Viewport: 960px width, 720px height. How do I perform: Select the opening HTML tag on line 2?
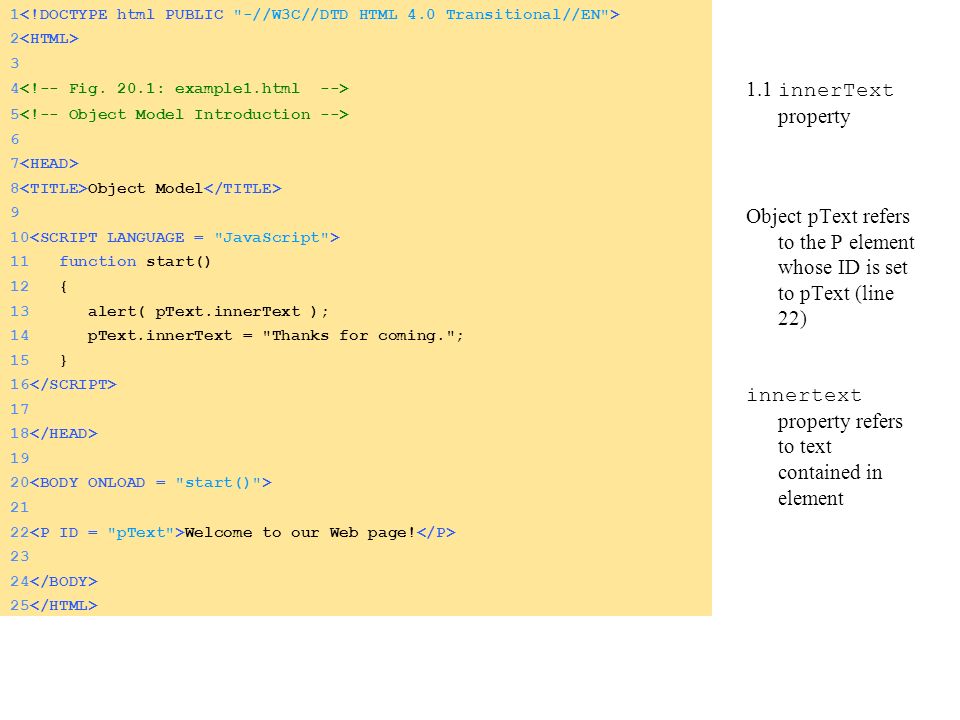49,39
